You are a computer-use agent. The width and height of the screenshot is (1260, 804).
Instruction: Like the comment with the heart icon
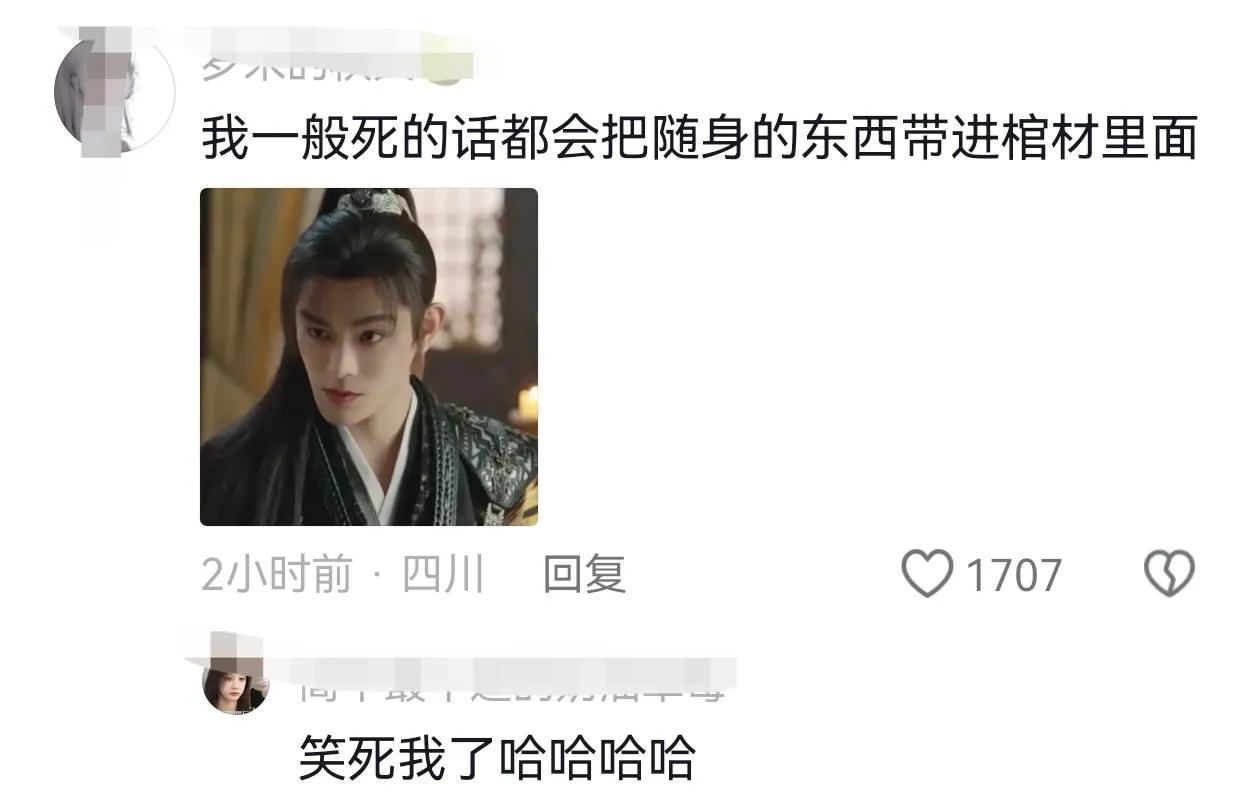[927, 575]
